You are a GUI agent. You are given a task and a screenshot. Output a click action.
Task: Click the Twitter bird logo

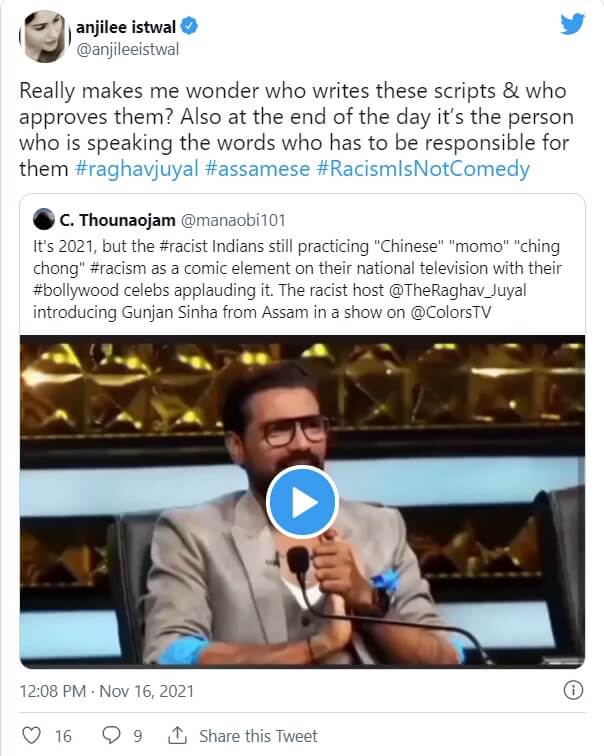click(x=571, y=25)
